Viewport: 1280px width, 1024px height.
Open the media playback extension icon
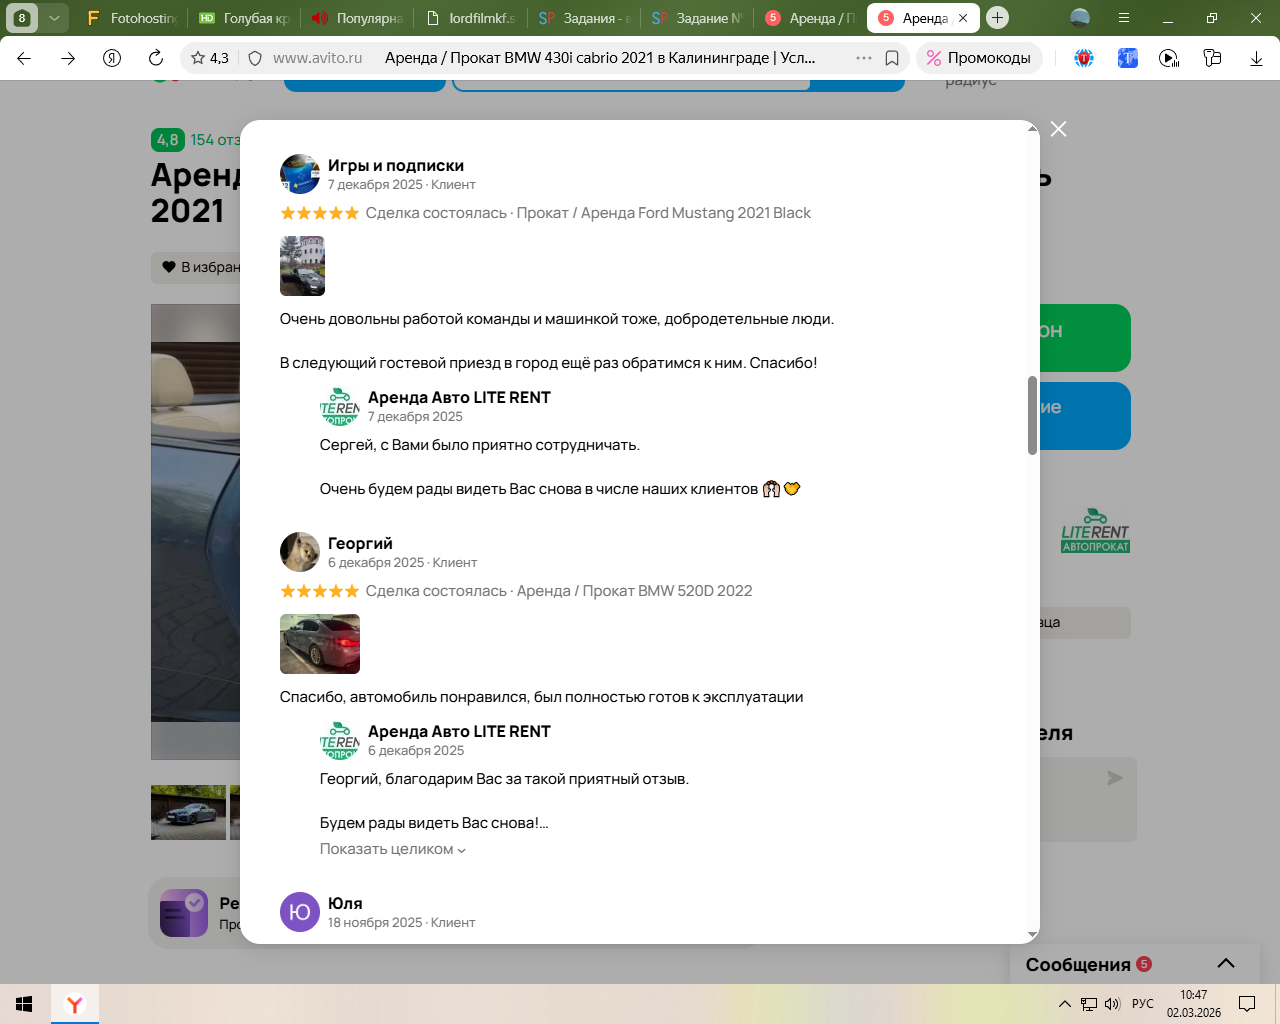click(1169, 58)
